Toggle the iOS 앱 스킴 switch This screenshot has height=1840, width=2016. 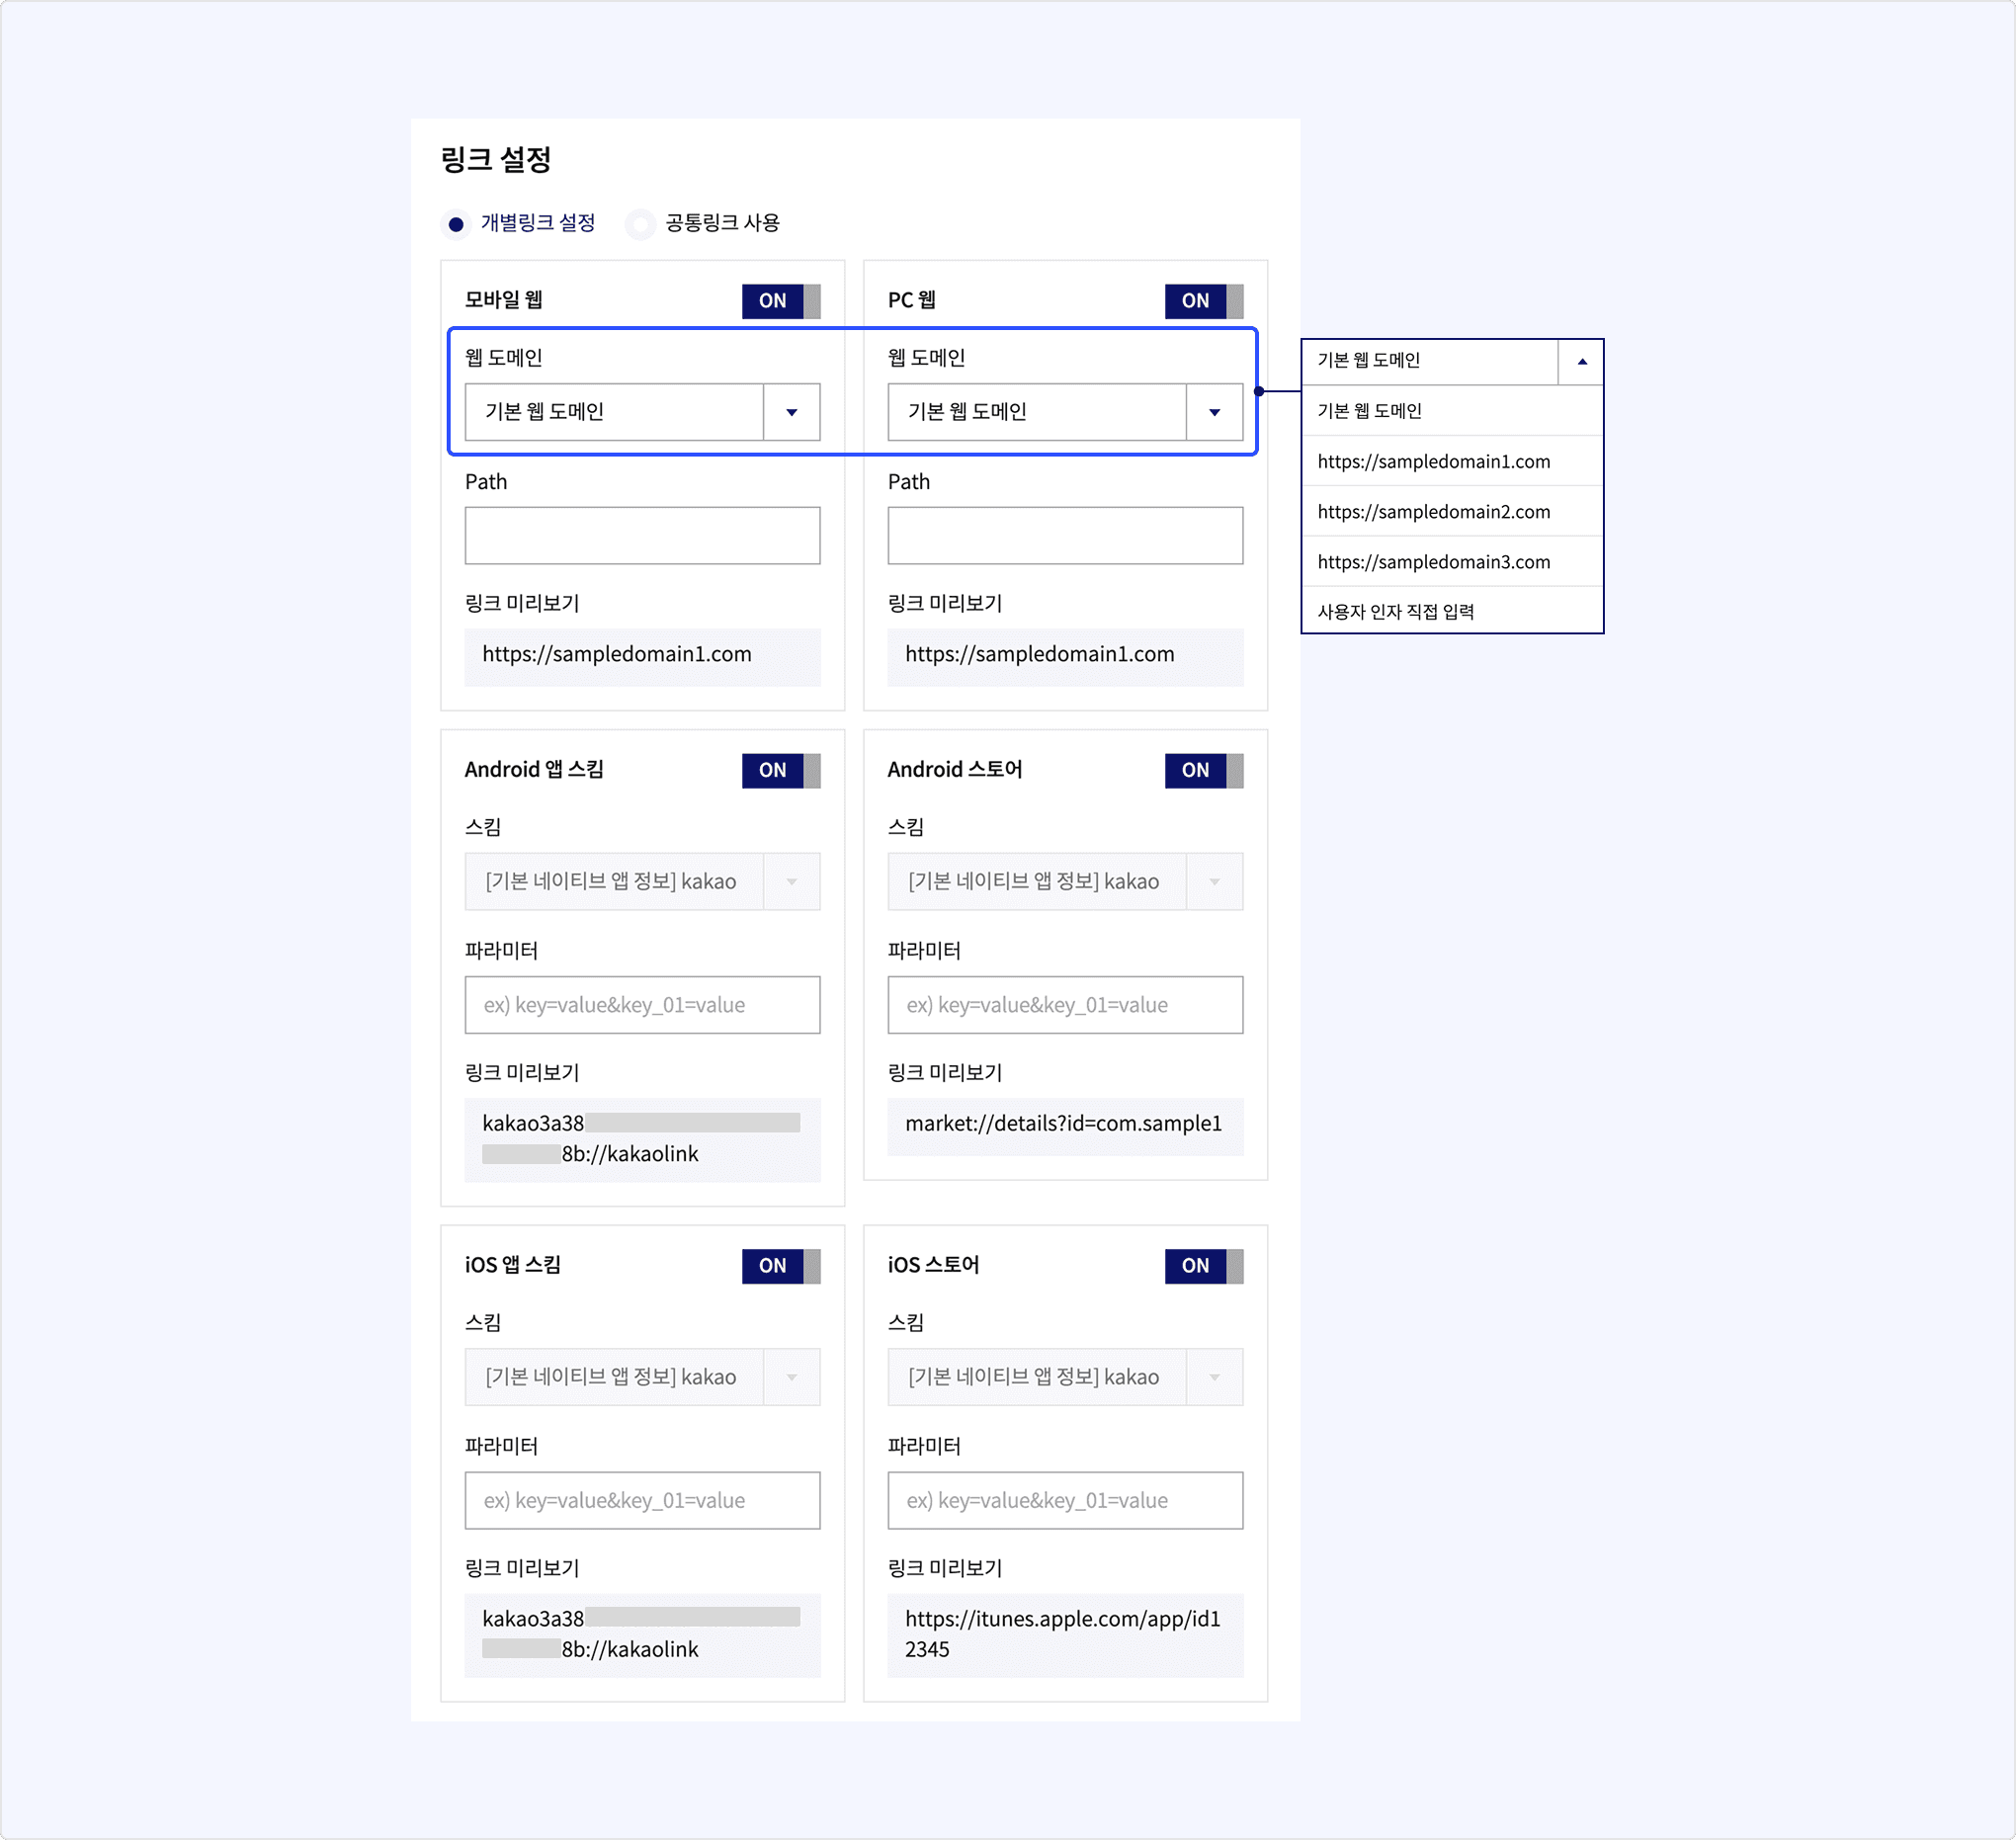781,1266
